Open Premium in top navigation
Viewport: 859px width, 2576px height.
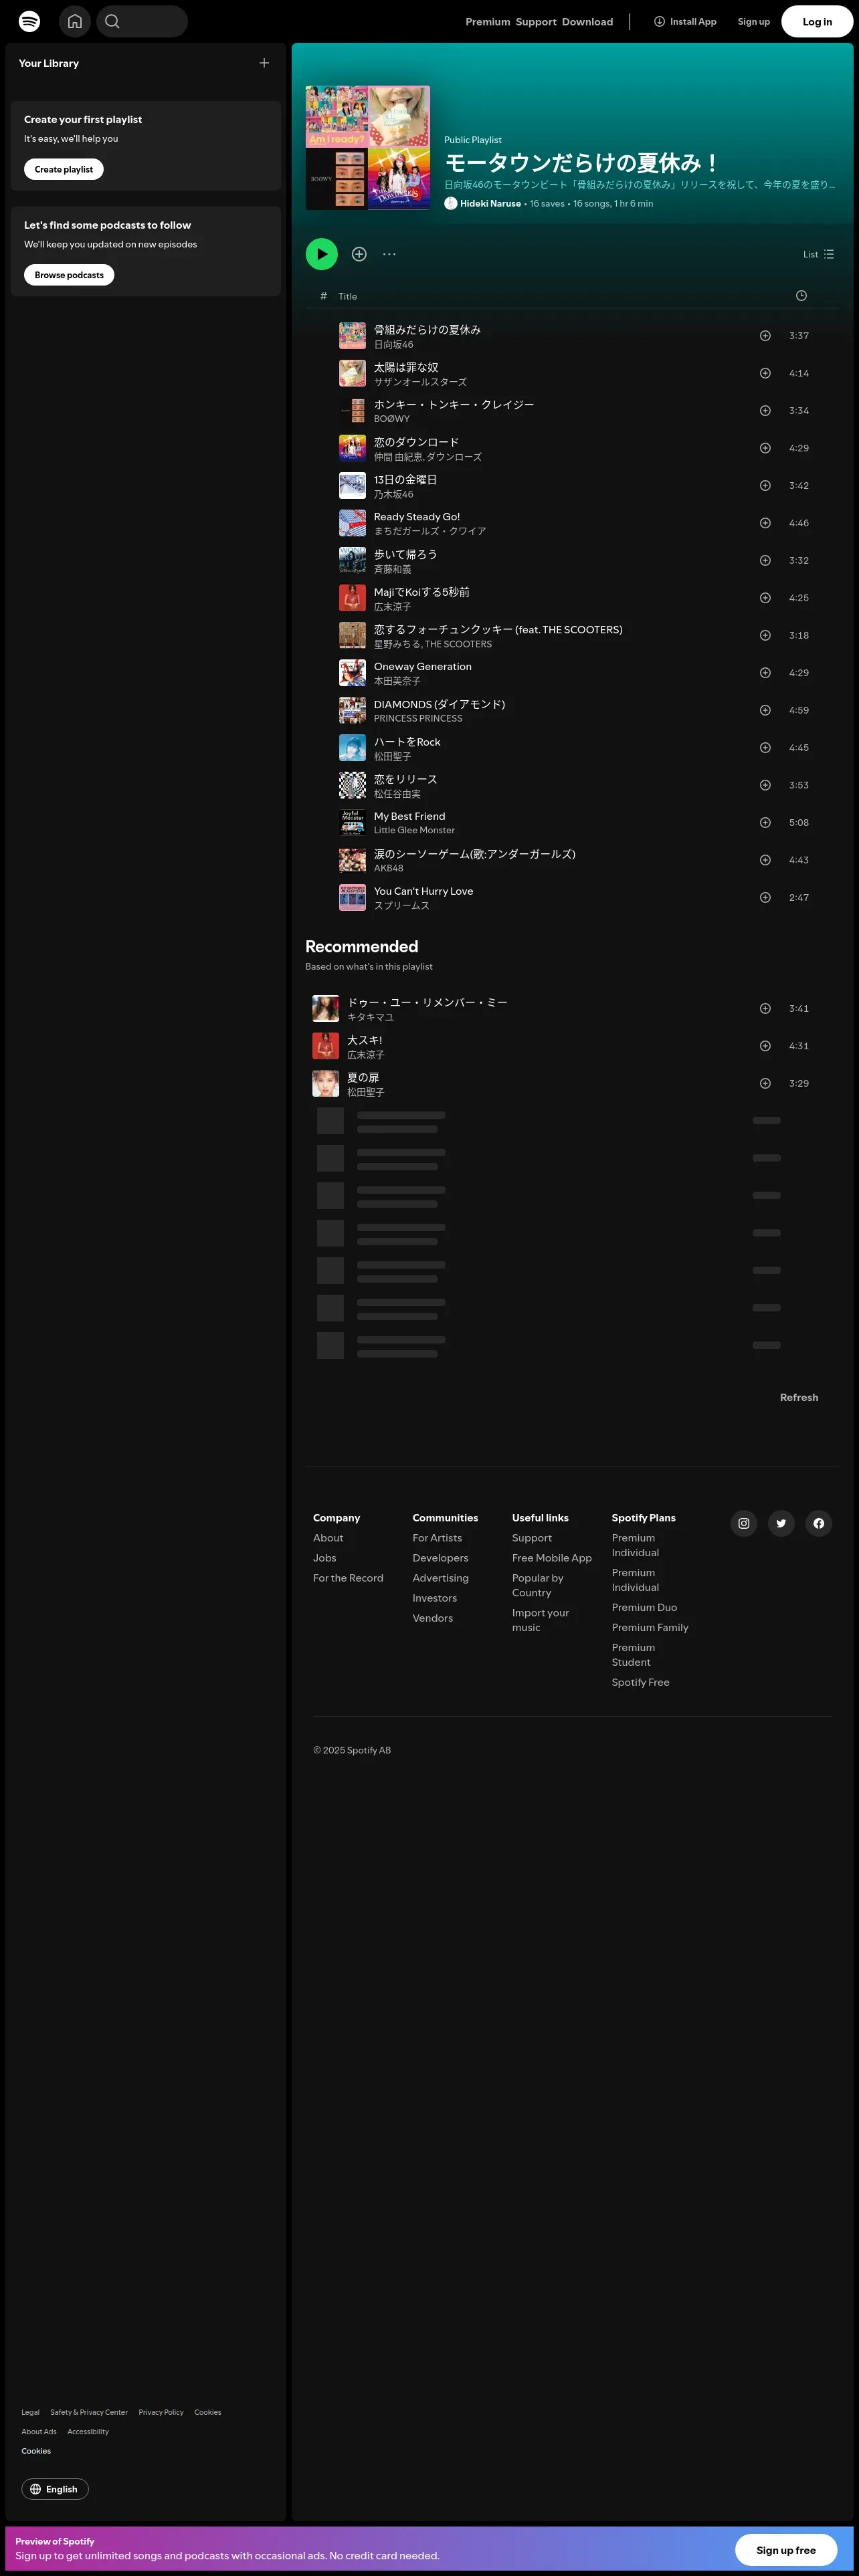pyautogui.click(x=488, y=22)
